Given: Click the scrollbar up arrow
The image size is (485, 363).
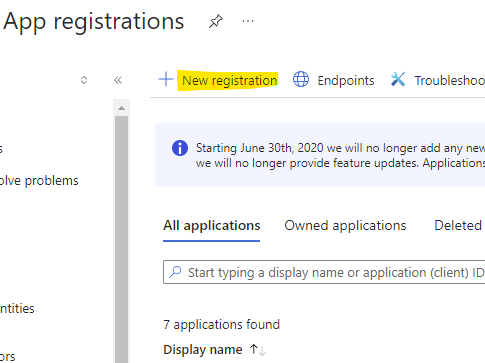Looking at the screenshot, I should (121, 108).
